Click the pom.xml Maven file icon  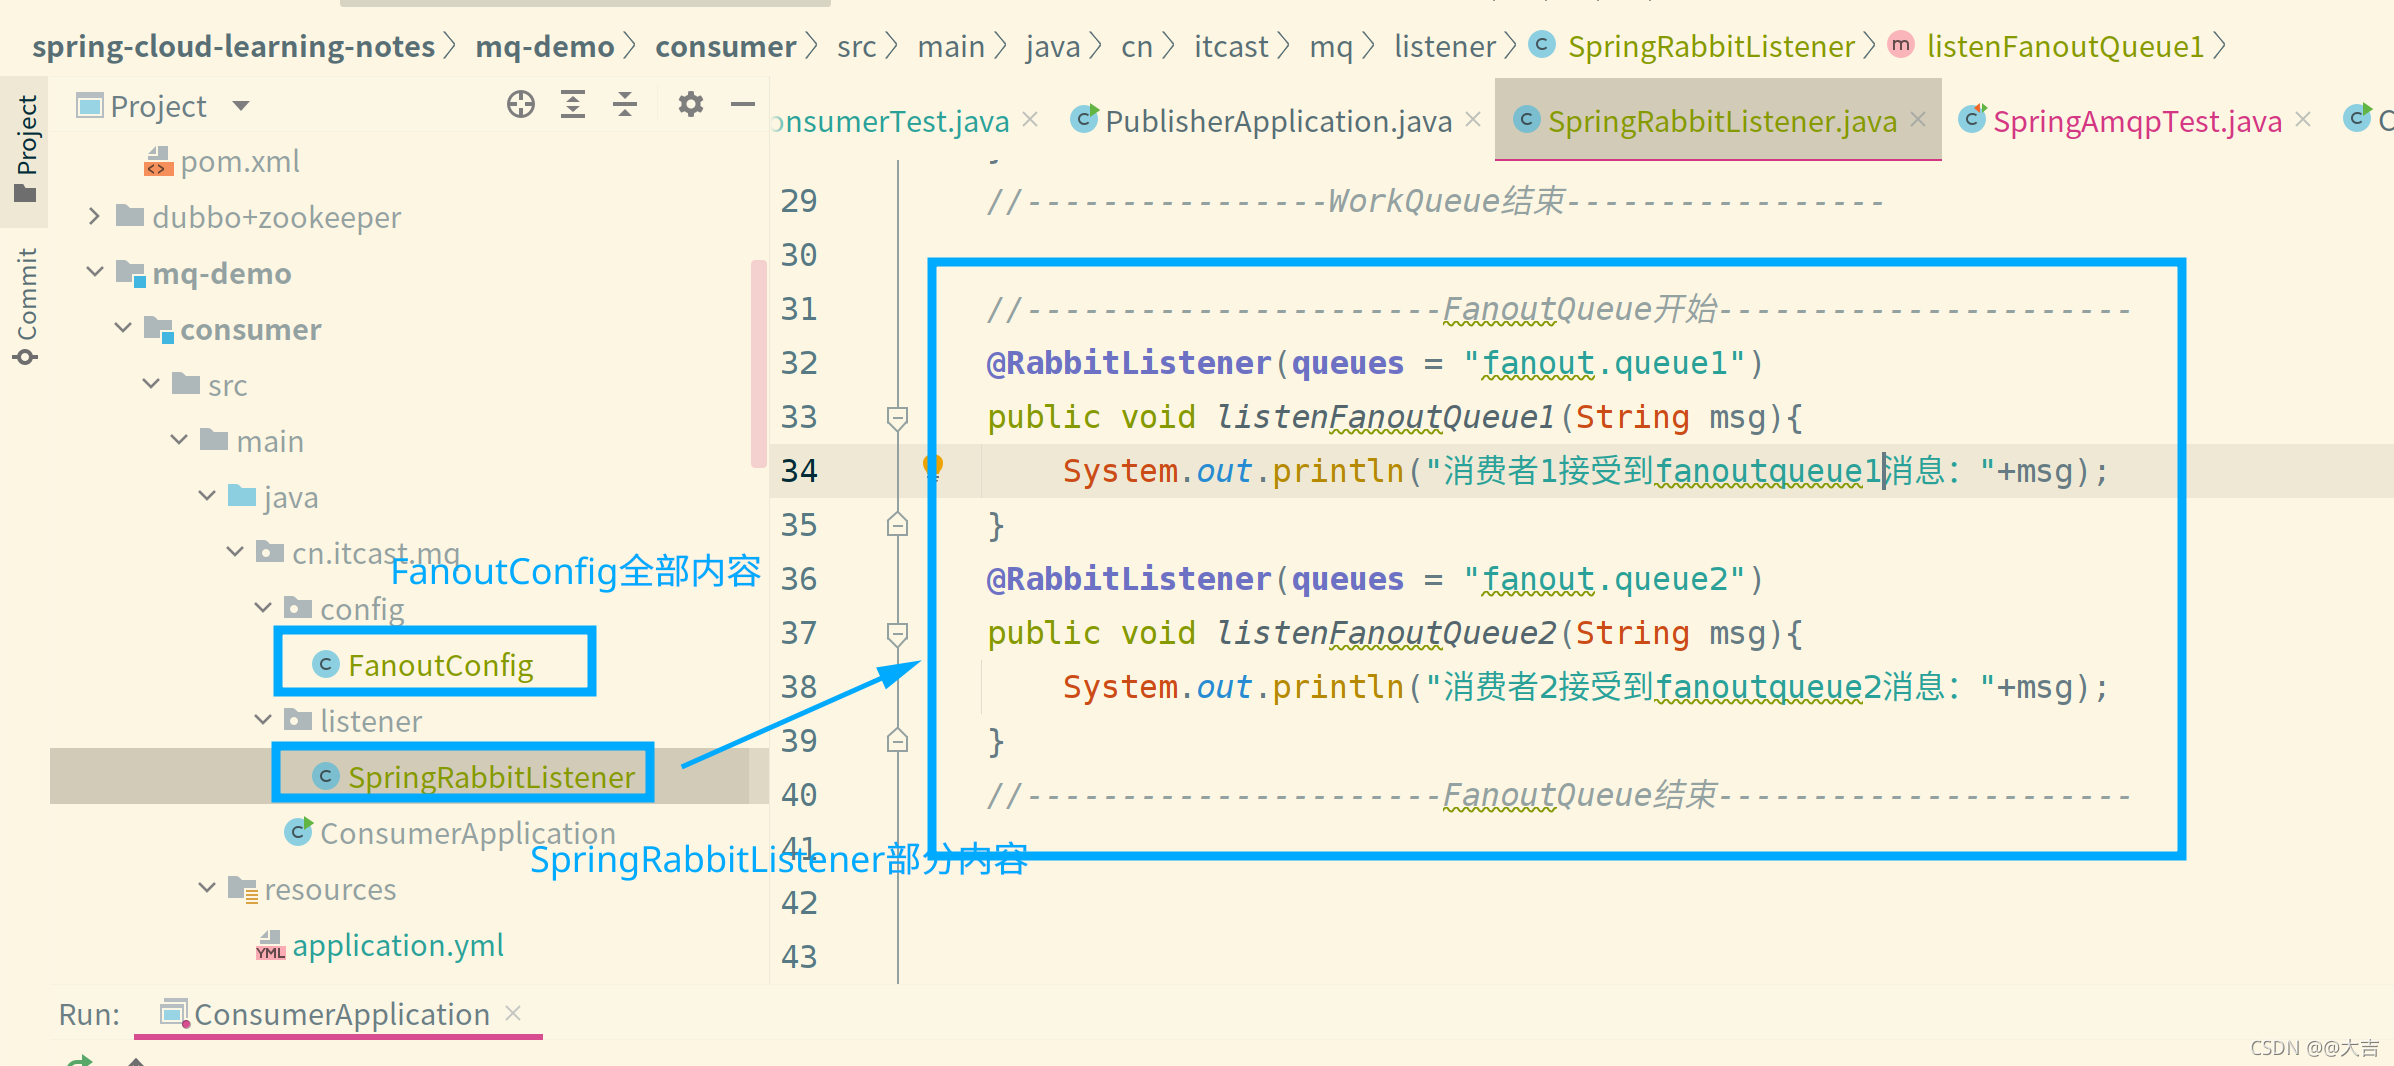[x=158, y=161]
